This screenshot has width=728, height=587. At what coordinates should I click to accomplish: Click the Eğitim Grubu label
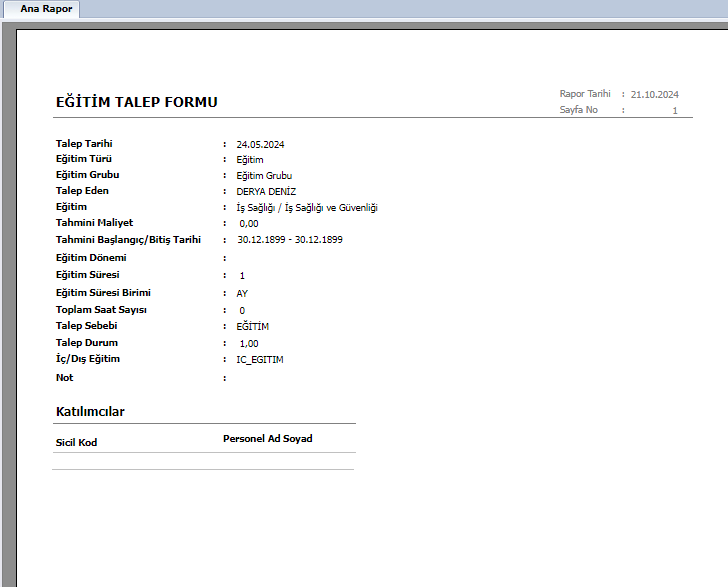coord(87,175)
